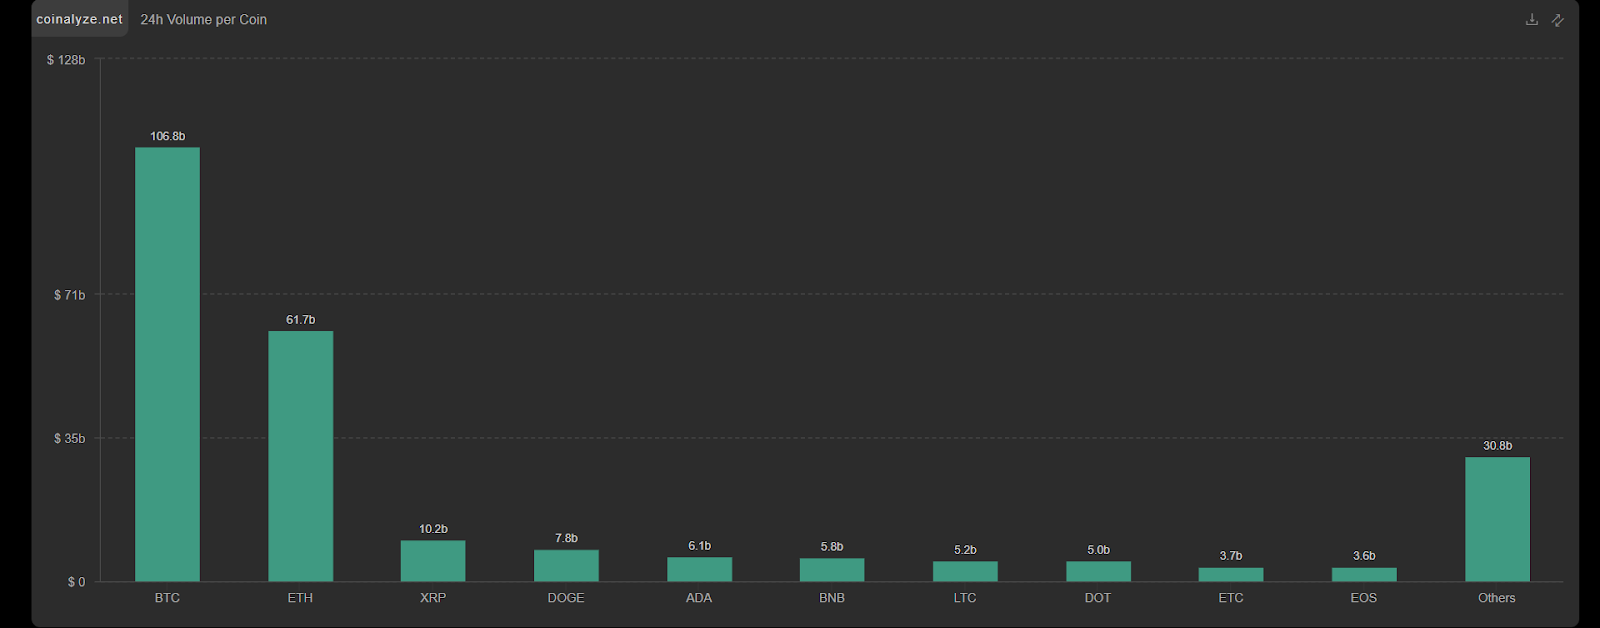Click the XRP bar in the chart
The height and width of the screenshot is (628, 1600).
pos(433,561)
